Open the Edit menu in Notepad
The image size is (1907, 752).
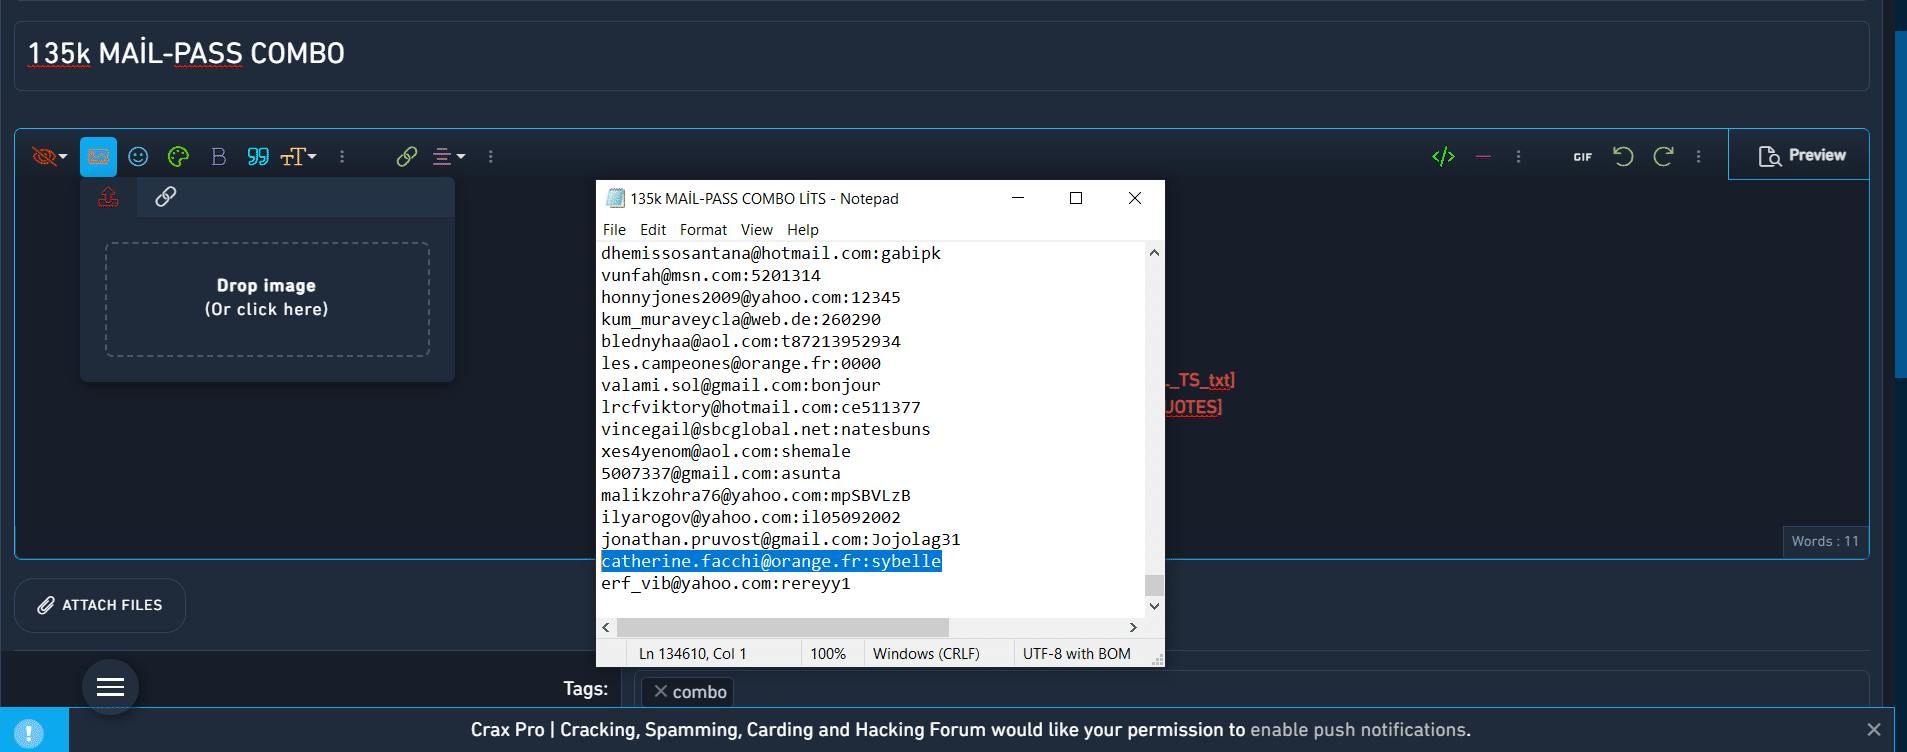tap(653, 230)
